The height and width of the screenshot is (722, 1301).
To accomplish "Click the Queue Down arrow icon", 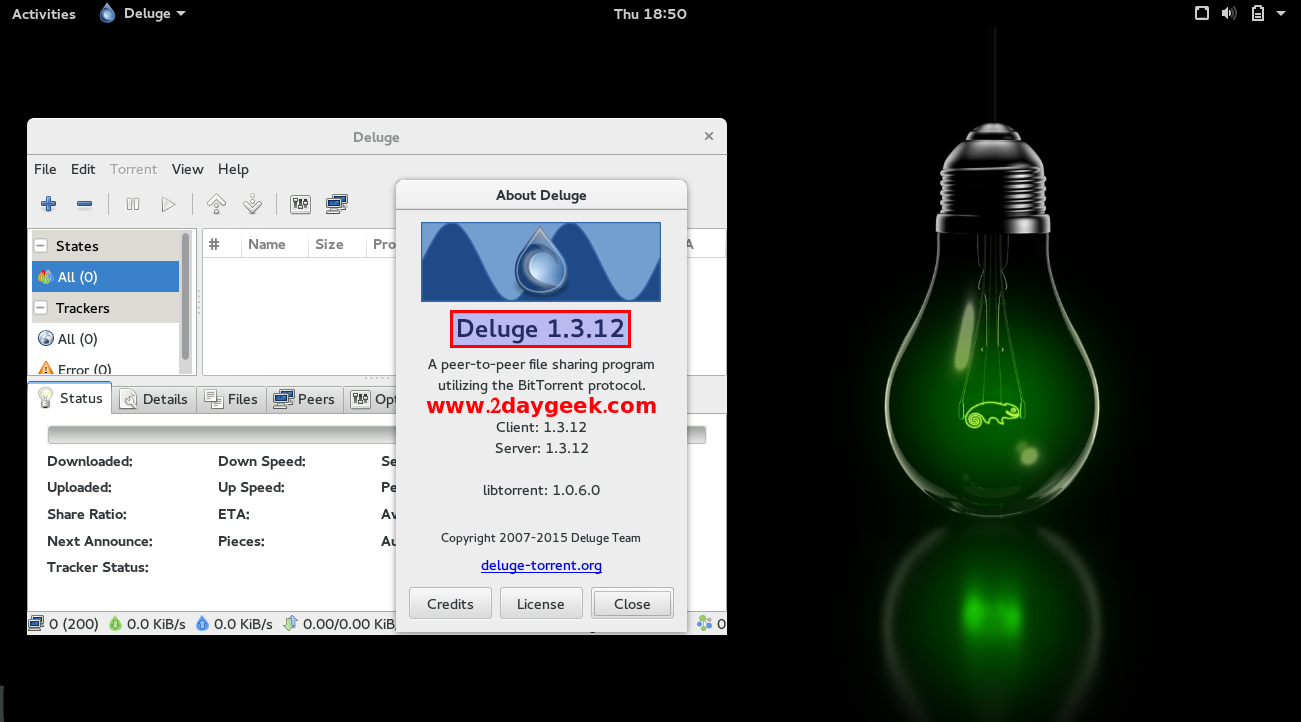I will pos(252,204).
